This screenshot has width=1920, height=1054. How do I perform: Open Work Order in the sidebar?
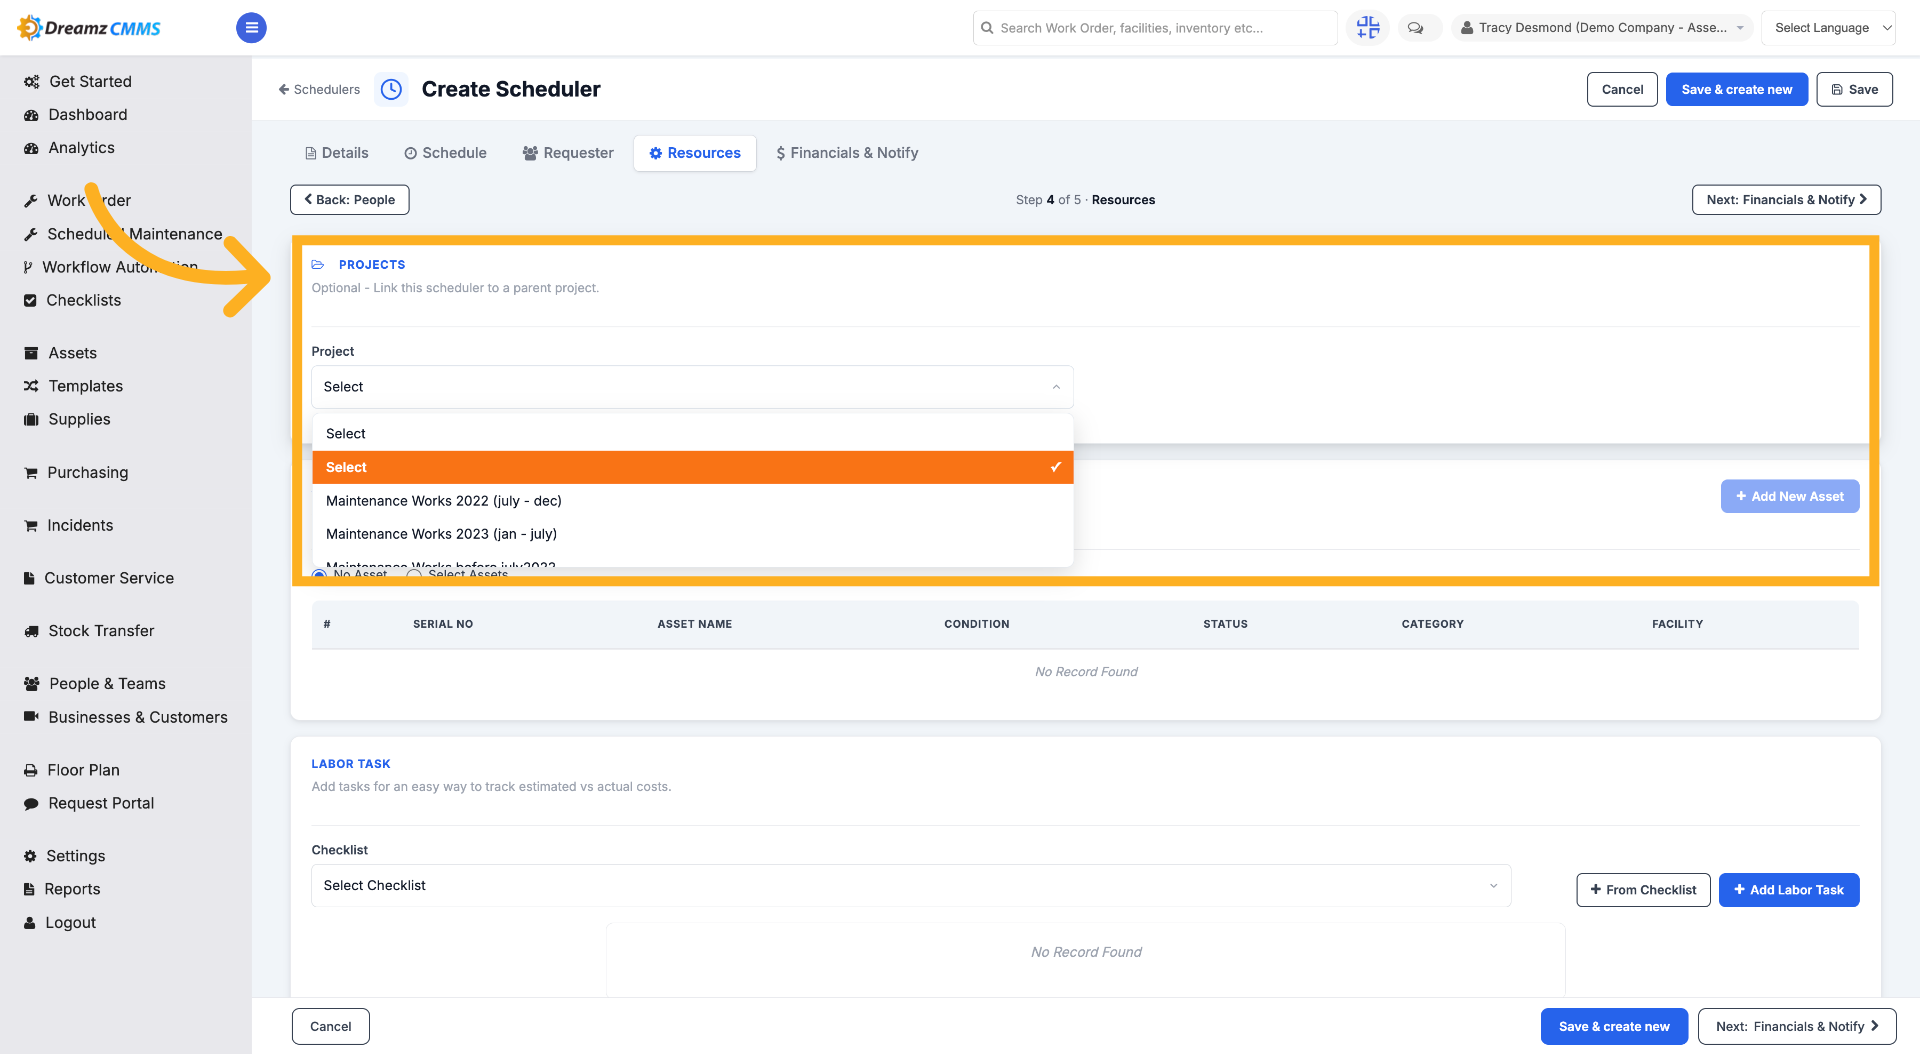coord(89,201)
